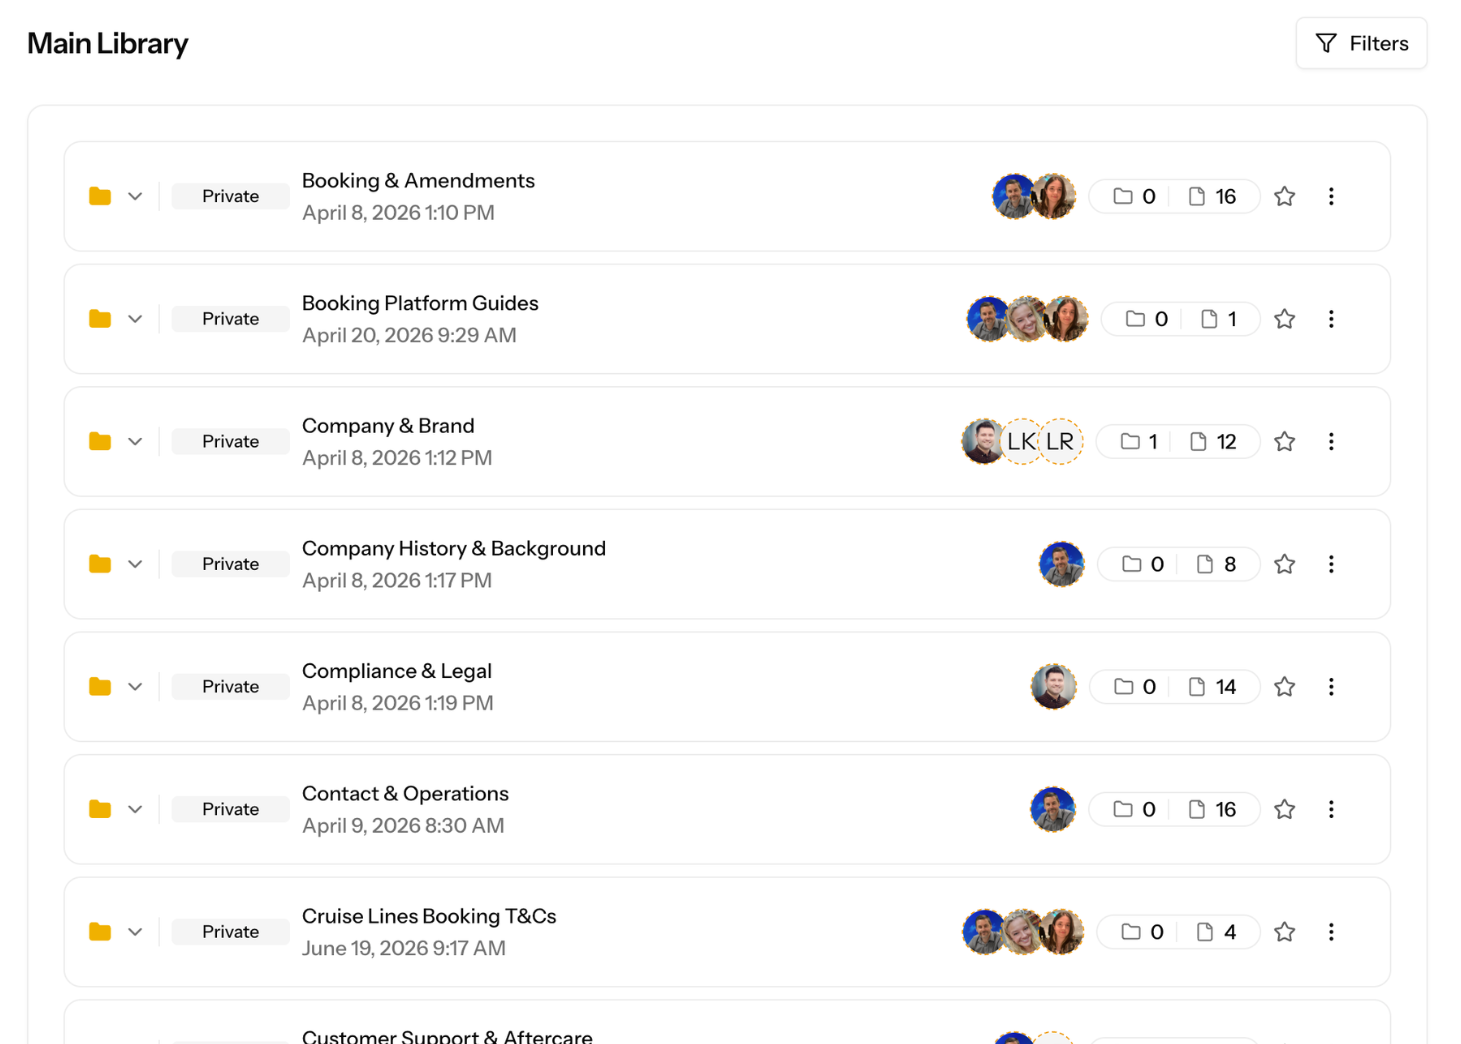Click the Booking Platform Guides folder icon

100,319
